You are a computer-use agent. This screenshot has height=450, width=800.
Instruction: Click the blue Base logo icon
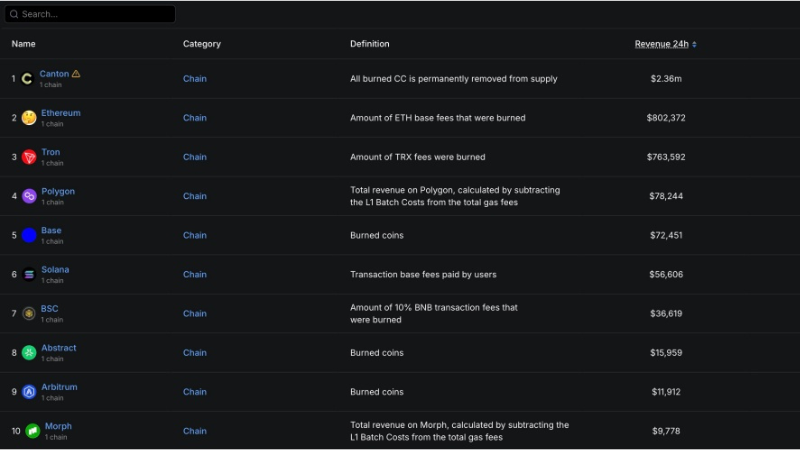pyautogui.click(x=29, y=235)
